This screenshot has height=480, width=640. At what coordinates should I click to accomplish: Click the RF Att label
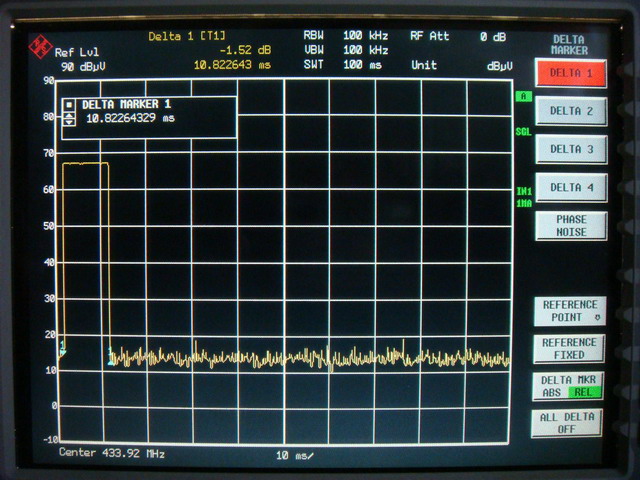pos(429,36)
